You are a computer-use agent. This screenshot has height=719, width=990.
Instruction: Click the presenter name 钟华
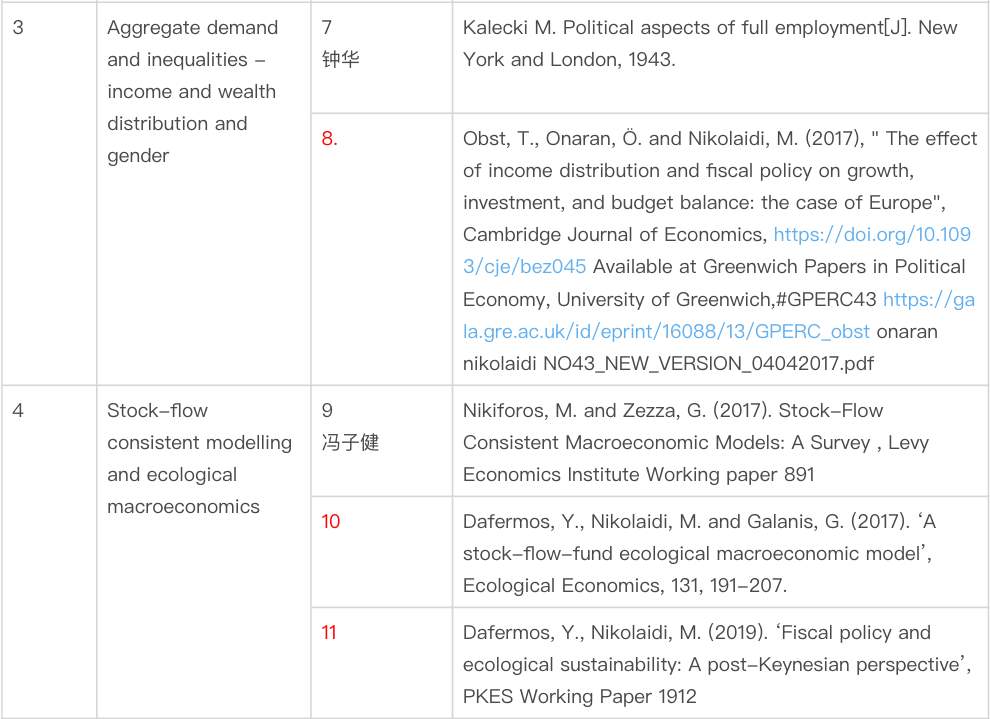(x=340, y=60)
